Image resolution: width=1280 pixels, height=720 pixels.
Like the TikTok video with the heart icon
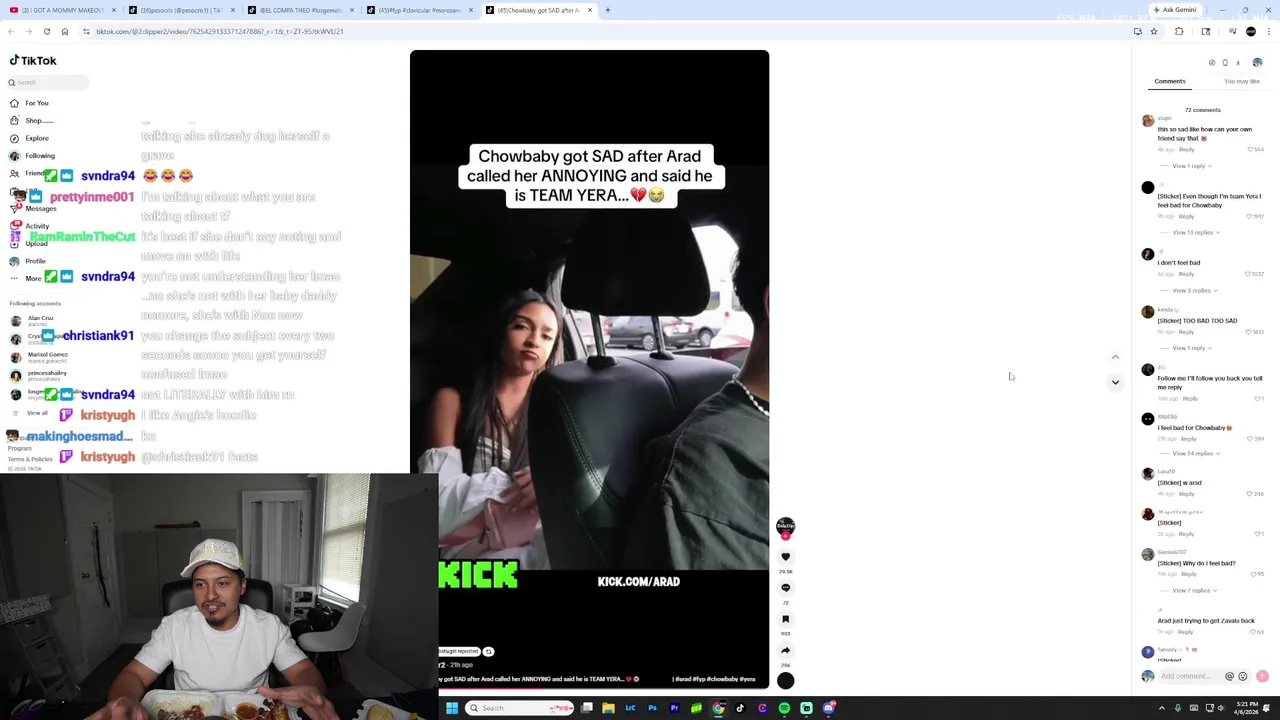[785, 557]
